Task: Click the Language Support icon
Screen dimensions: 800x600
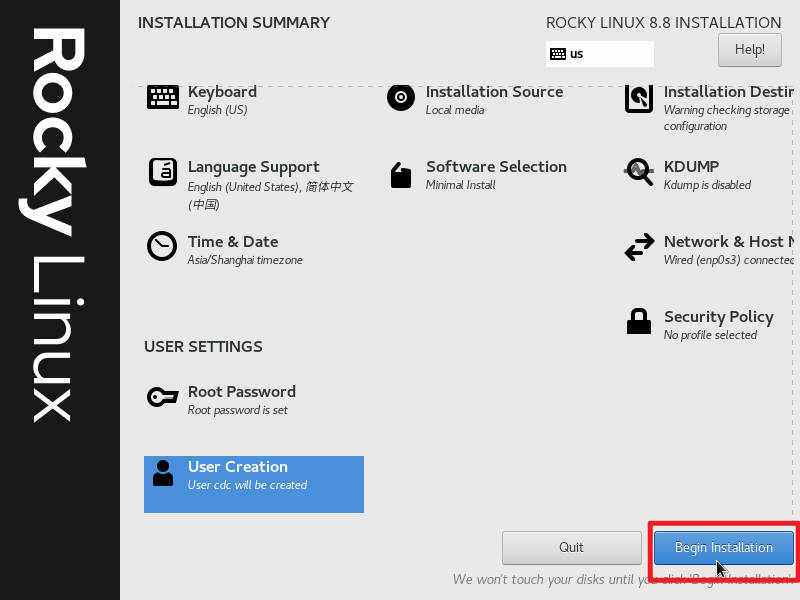Action: (163, 171)
